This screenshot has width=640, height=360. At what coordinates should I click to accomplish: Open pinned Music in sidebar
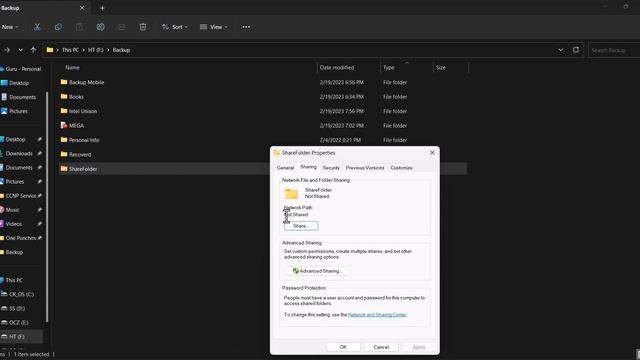coord(12,210)
